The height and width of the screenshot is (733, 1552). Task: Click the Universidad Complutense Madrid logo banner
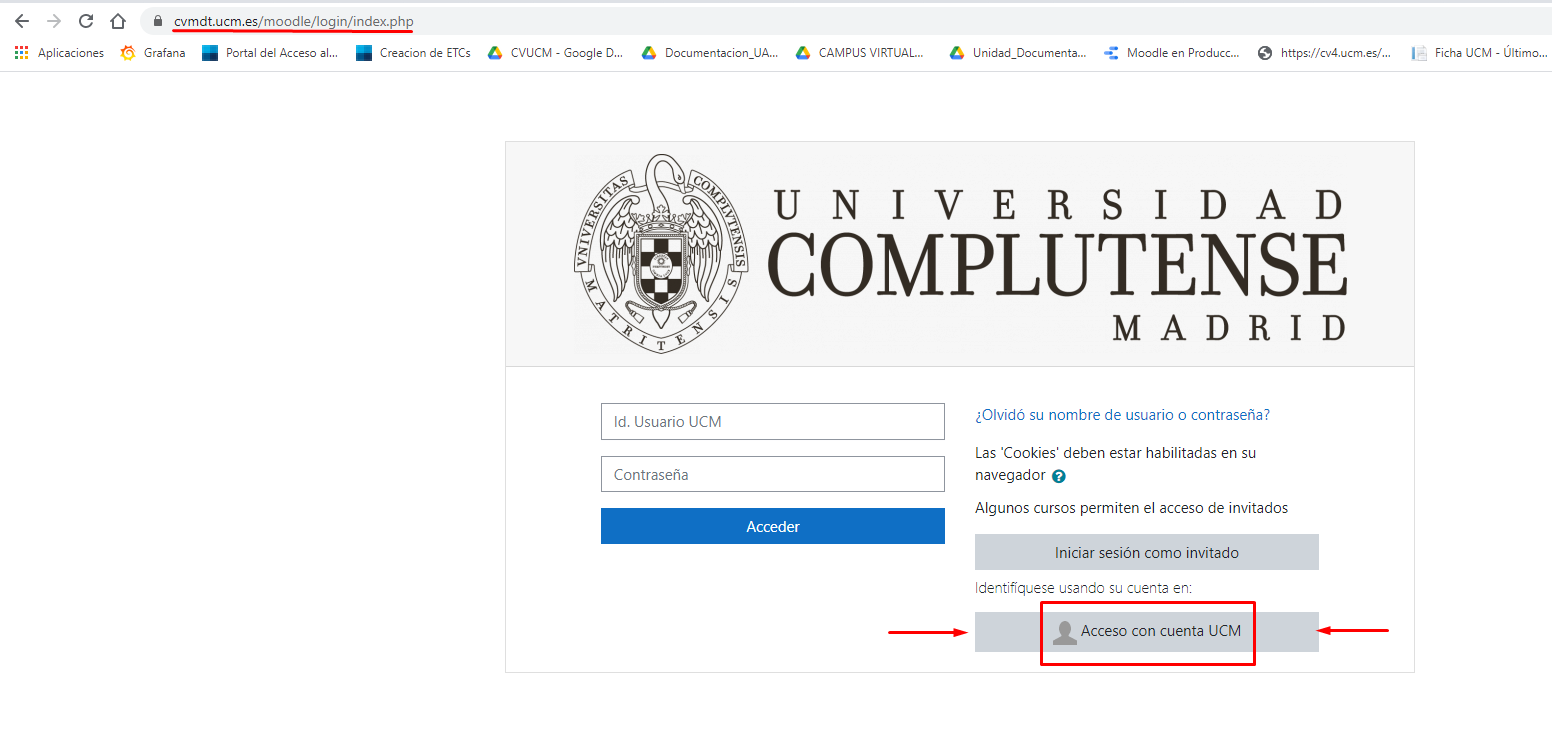[960, 254]
